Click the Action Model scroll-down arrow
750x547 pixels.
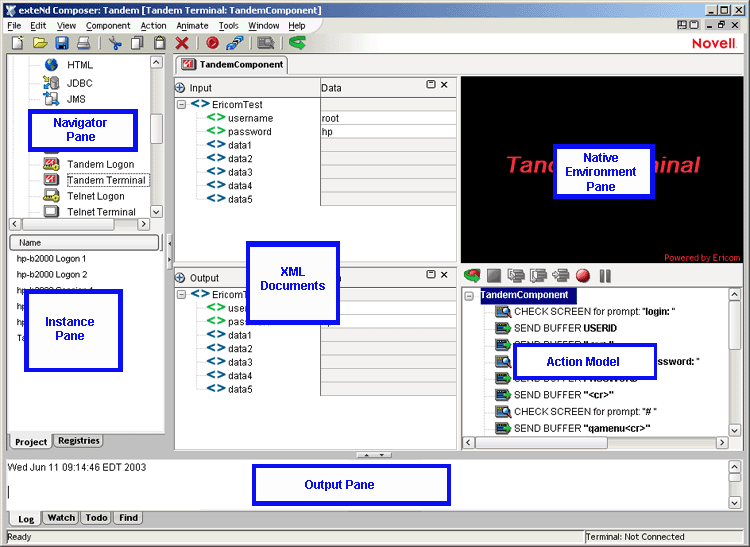pyautogui.click(x=735, y=430)
